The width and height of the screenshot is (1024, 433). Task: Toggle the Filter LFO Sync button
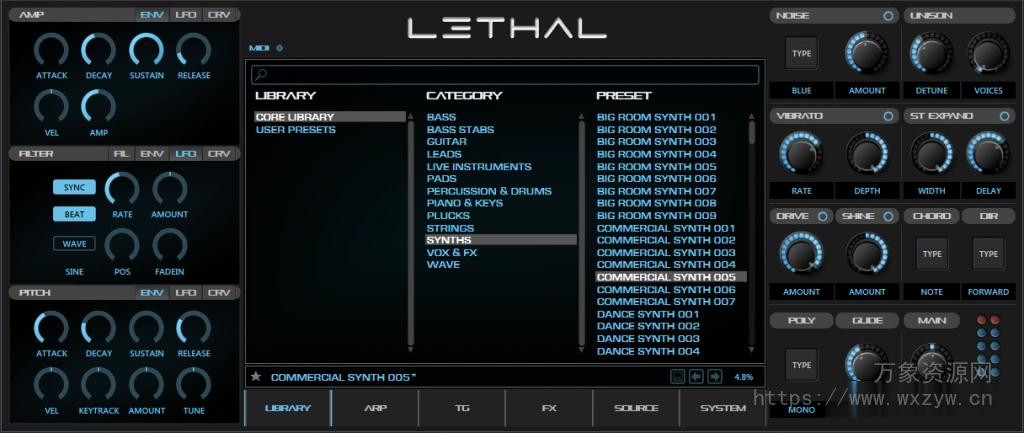(x=74, y=187)
